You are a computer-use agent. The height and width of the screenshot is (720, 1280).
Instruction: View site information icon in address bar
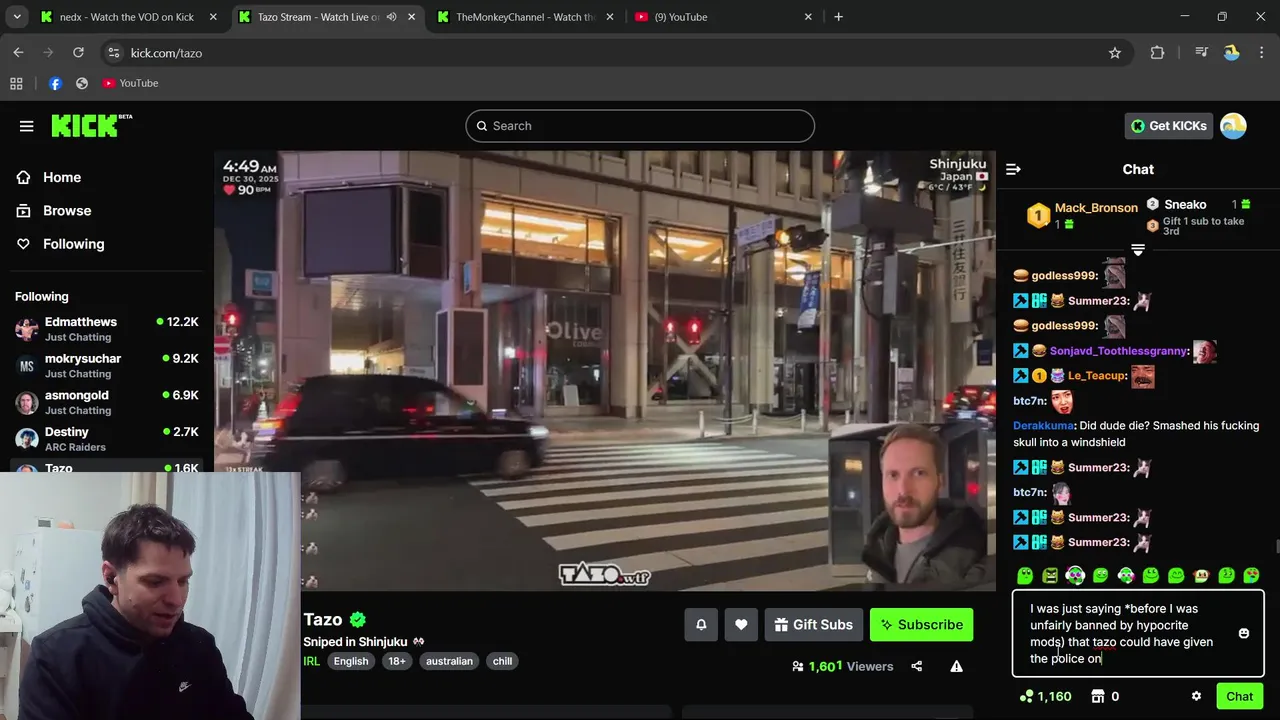click(x=113, y=53)
